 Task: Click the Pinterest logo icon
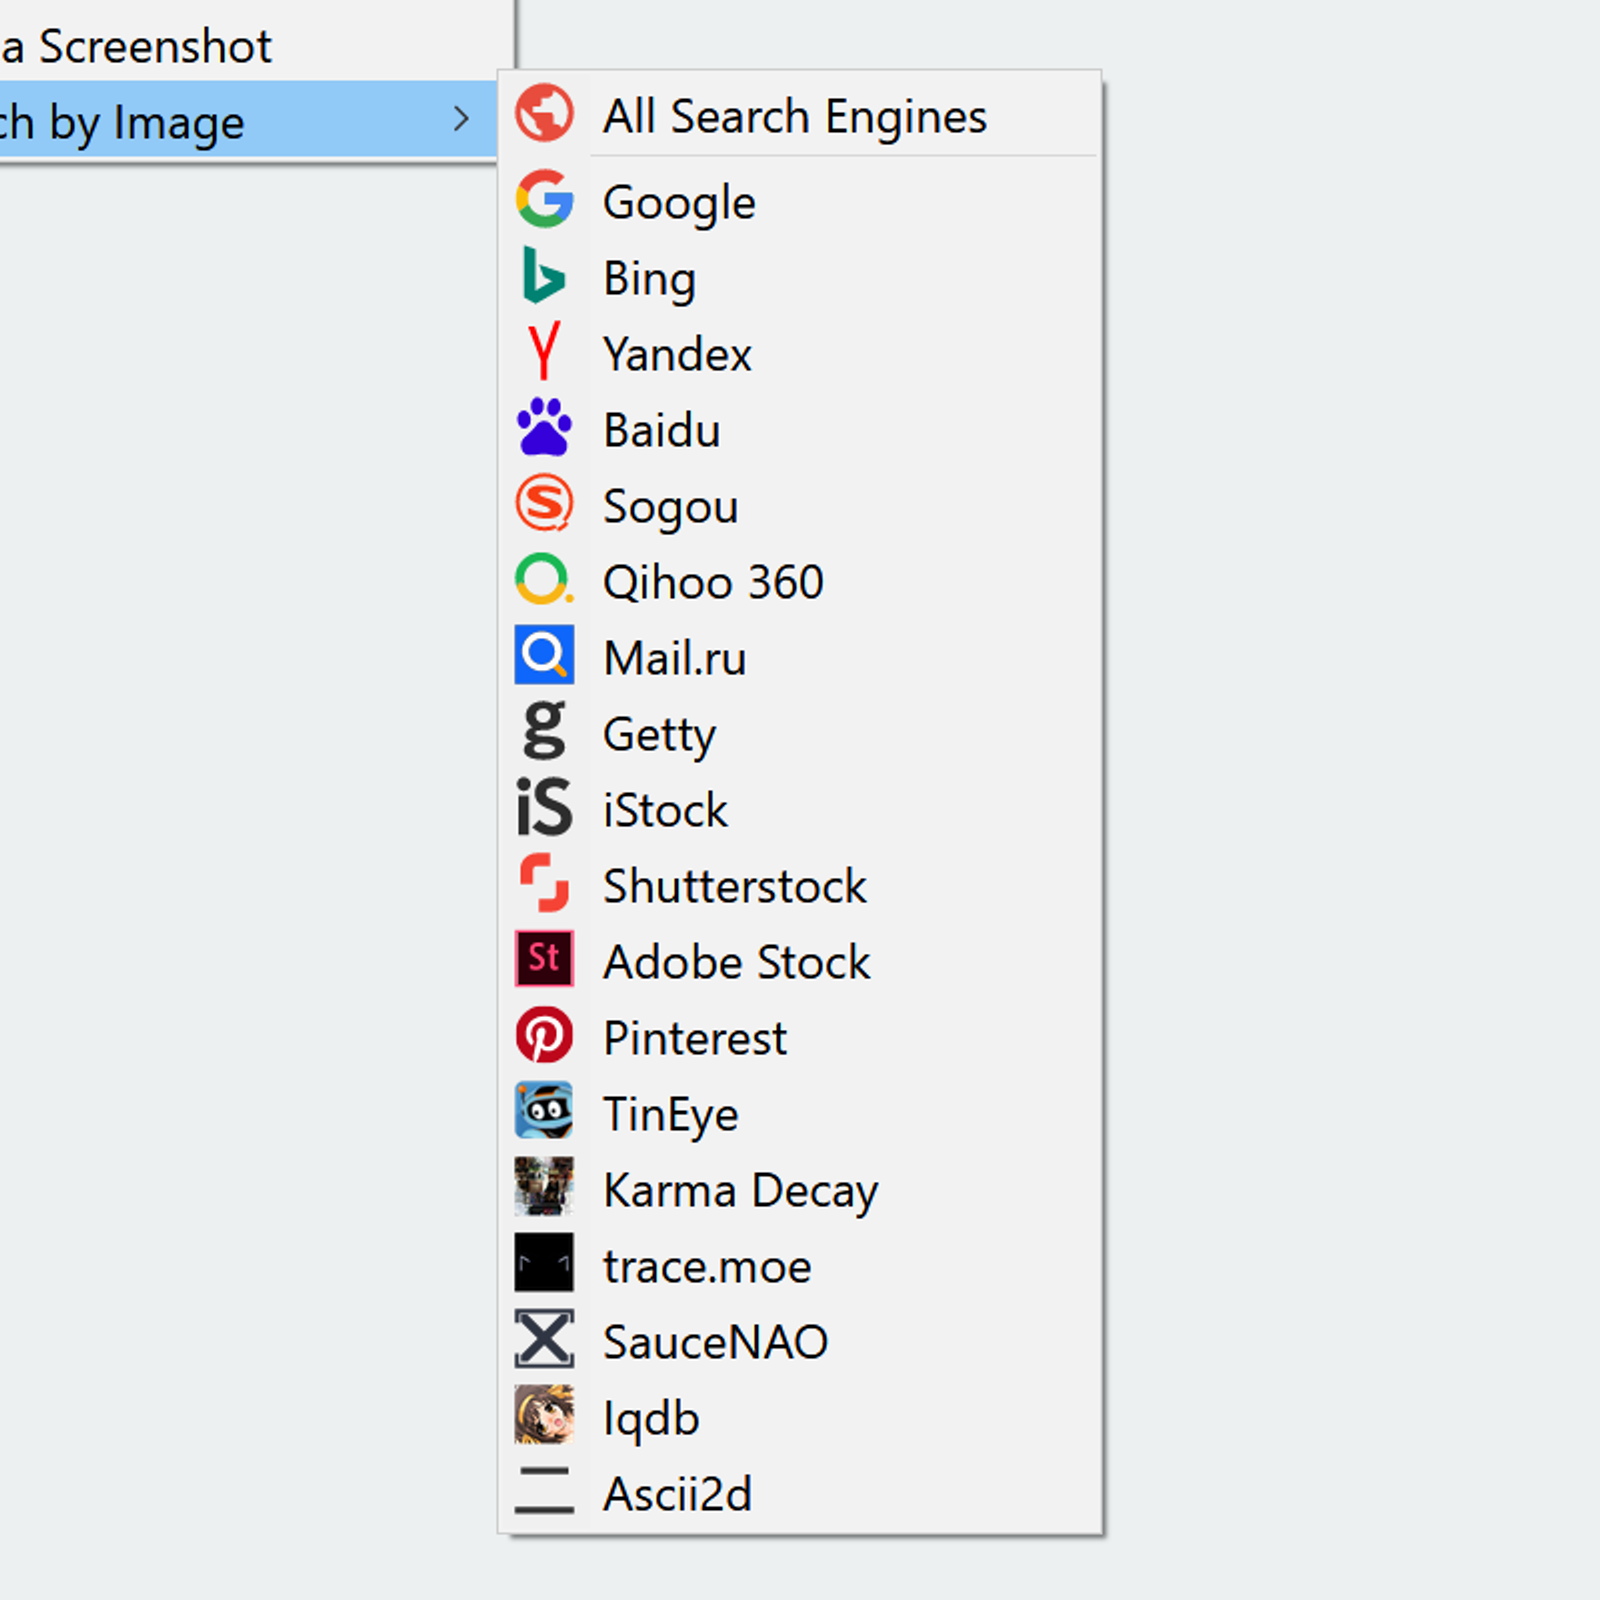coord(544,1035)
